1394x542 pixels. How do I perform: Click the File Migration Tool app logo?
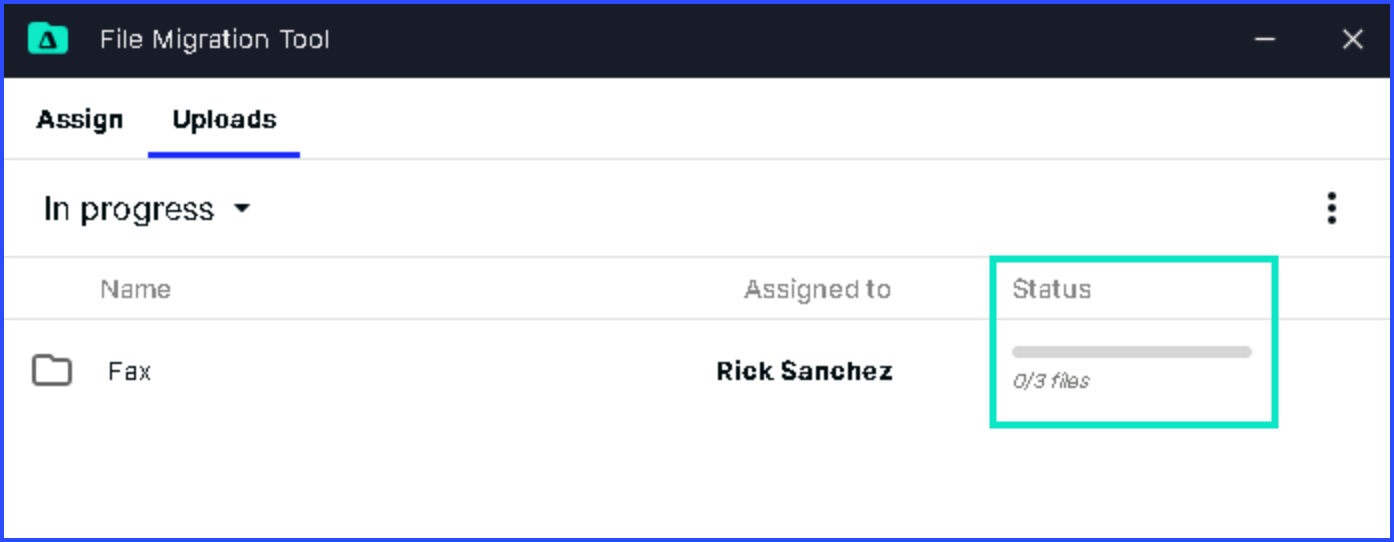(48, 40)
